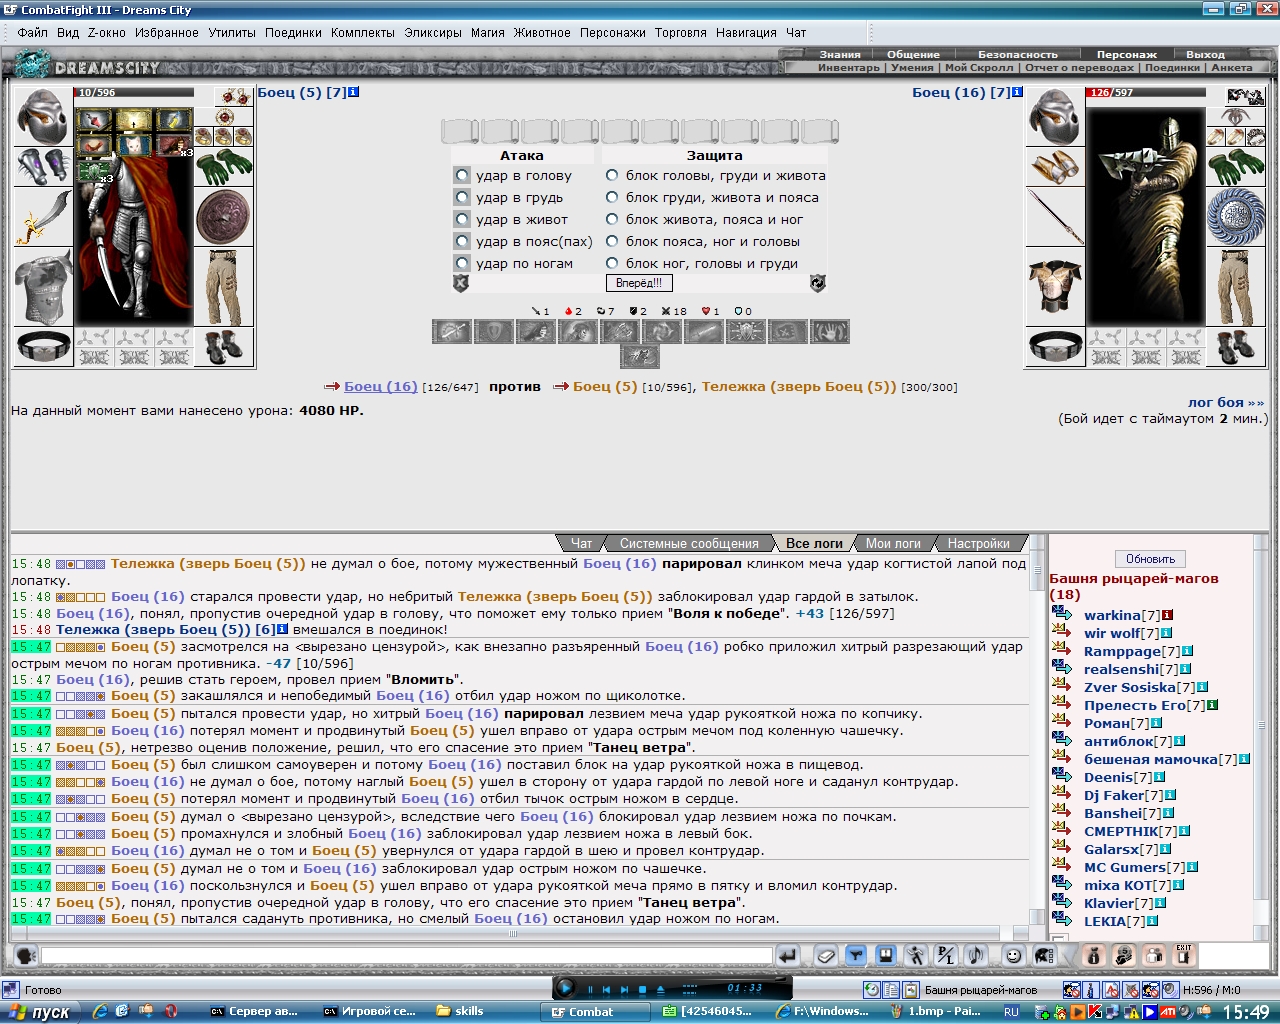Image resolution: width=1280 pixels, height=1024 pixels.
Task: Open info icon beside Боец (5) [7]
Action: pos(353,92)
